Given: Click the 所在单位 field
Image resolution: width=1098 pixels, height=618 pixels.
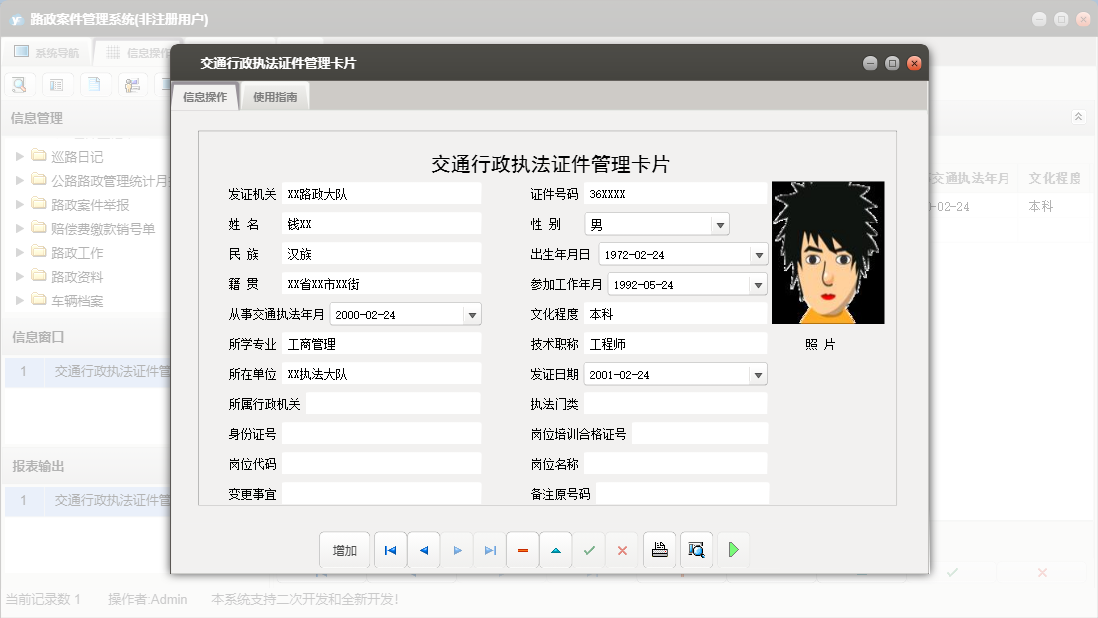Looking at the screenshot, I should click(382, 374).
